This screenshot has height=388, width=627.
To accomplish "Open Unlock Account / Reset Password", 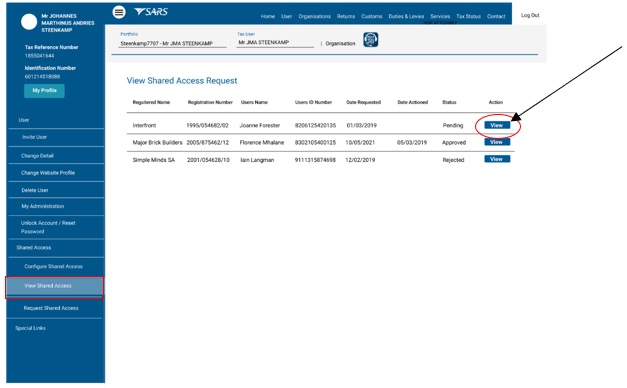I will tap(48, 227).
